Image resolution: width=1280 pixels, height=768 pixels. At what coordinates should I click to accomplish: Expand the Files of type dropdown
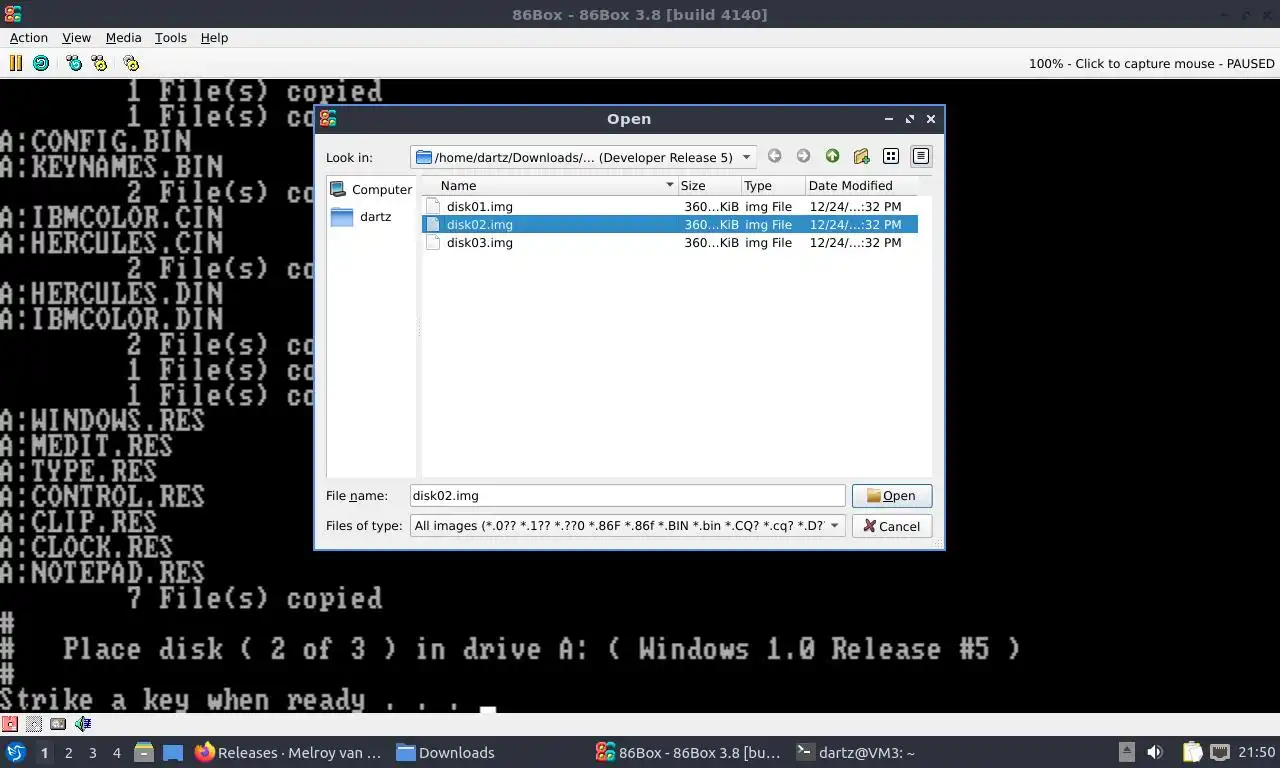[835, 526]
